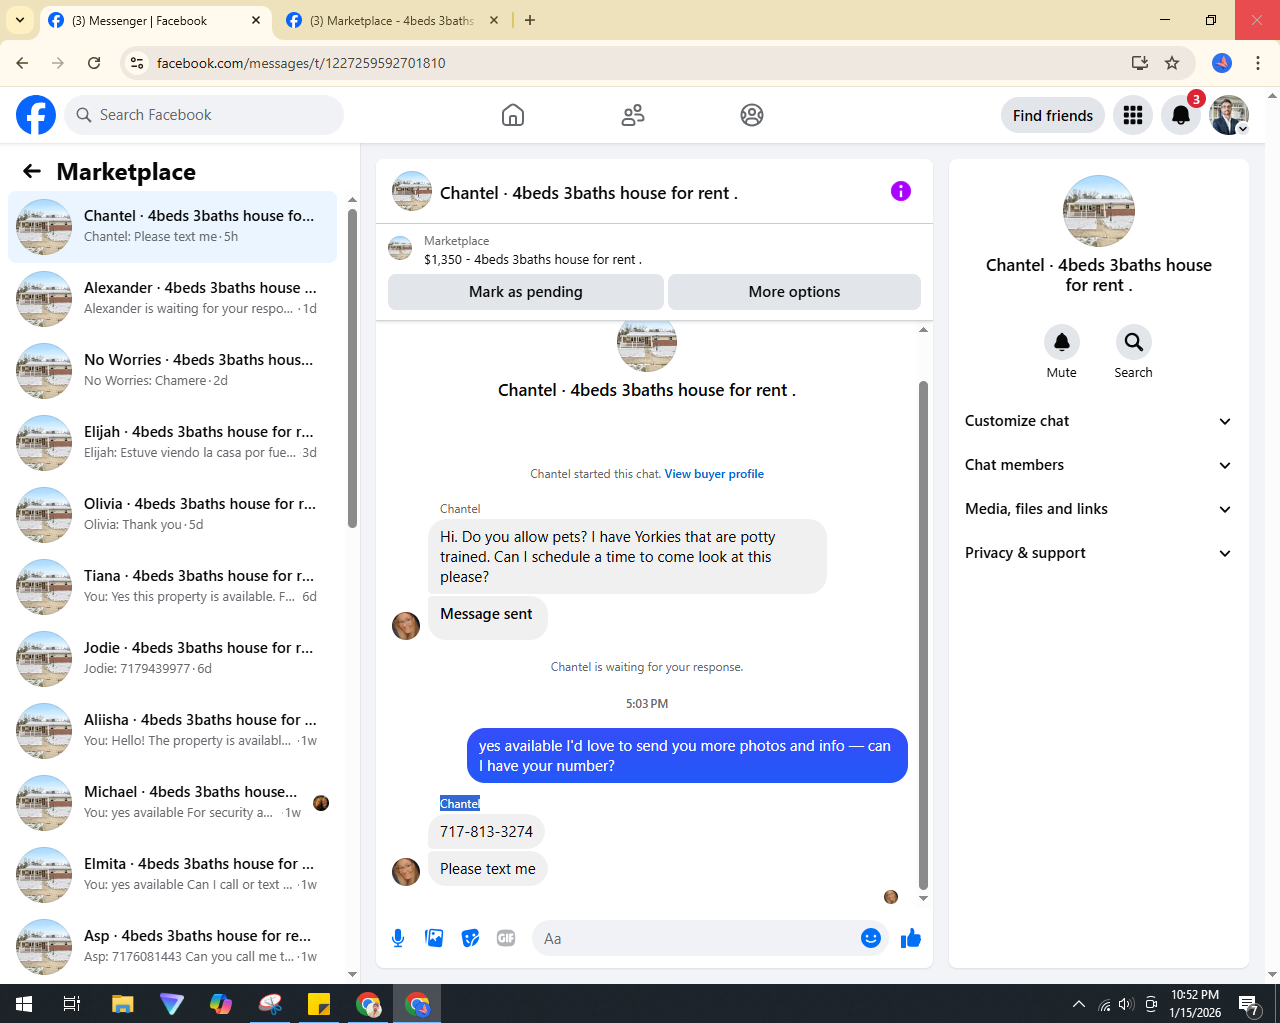The width and height of the screenshot is (1280, 1023).
Task: Mute the Chantel conversation with bell icon
Action: pos(1062,342)
